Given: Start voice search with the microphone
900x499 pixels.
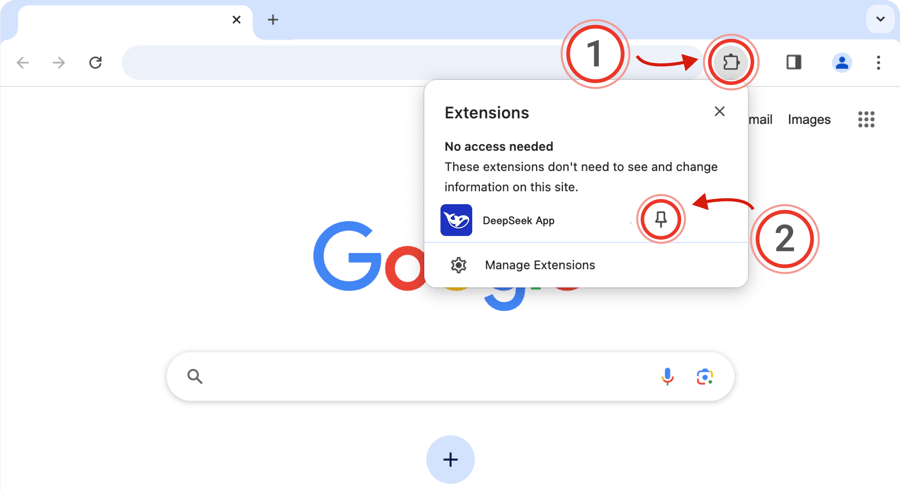Looking at the screenshot, I should pos(667,377).
